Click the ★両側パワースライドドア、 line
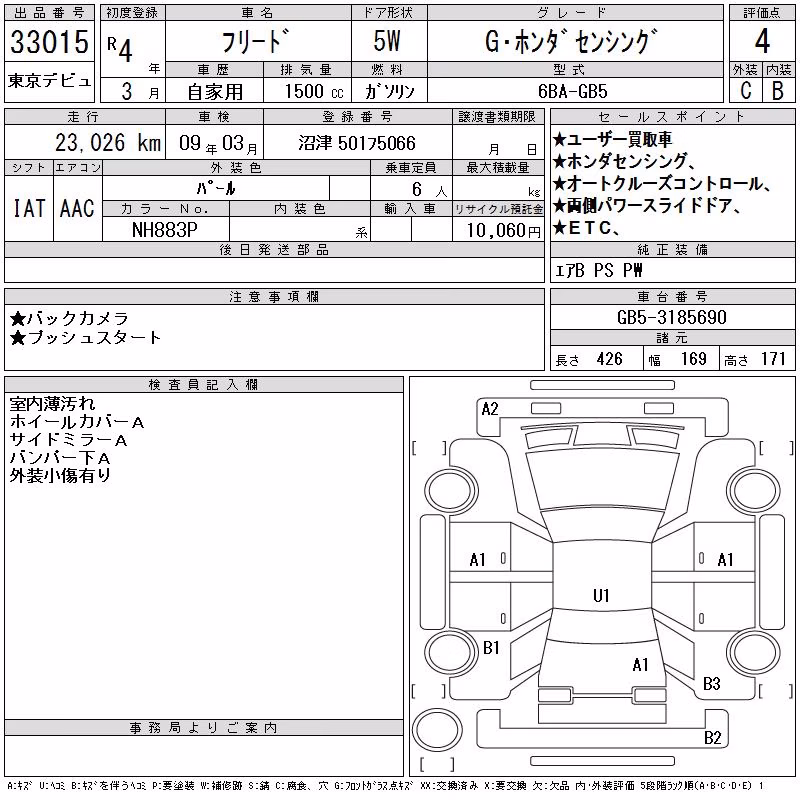 [x=647, y=206]
